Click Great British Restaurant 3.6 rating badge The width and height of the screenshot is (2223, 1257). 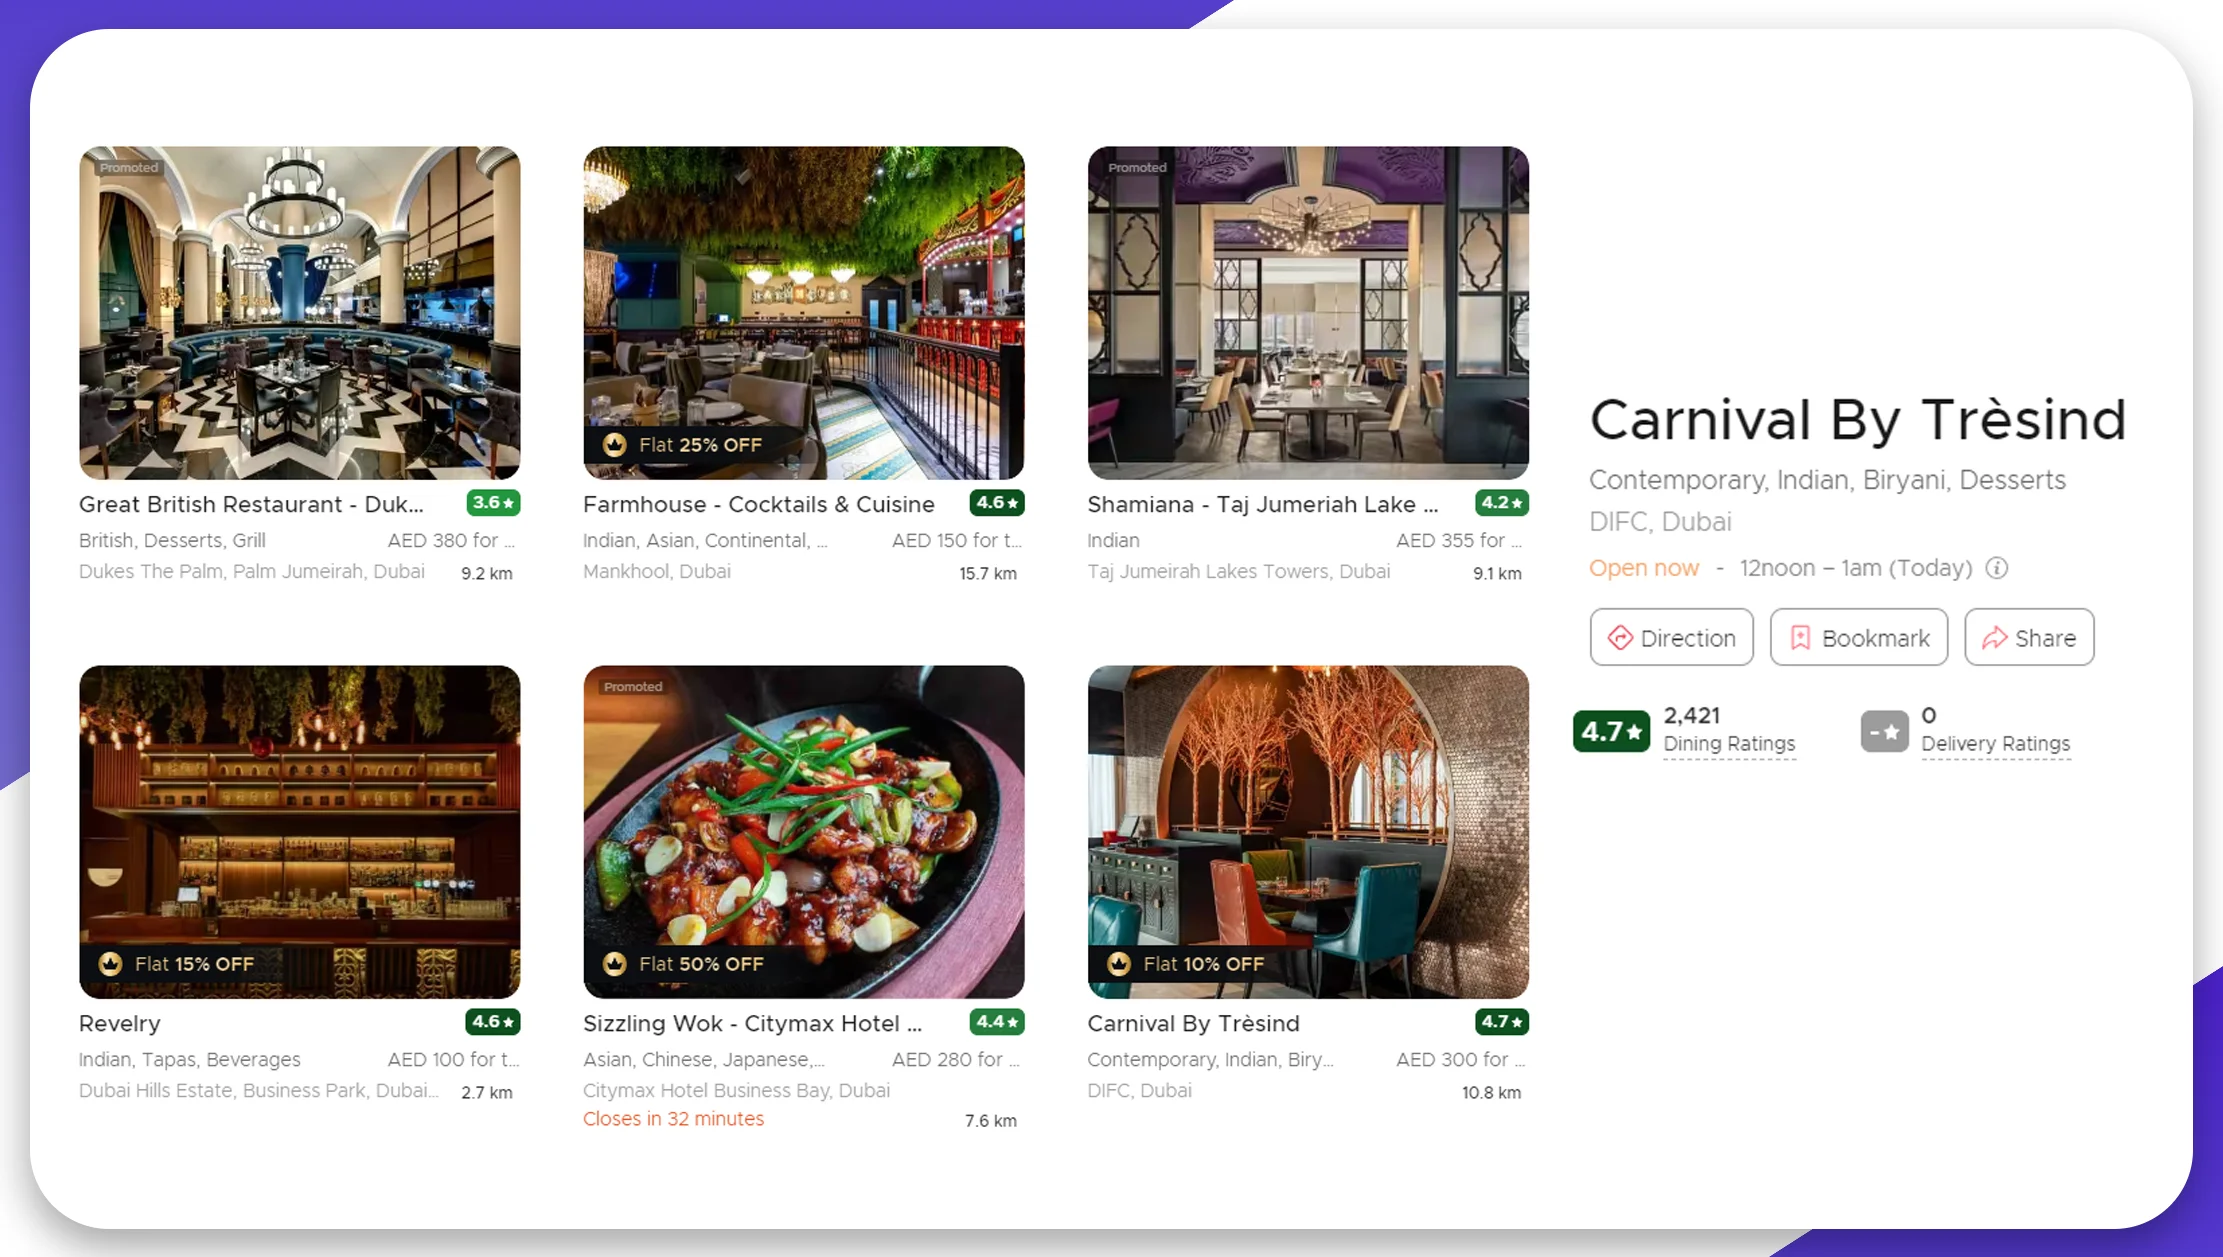click(493, 503)
